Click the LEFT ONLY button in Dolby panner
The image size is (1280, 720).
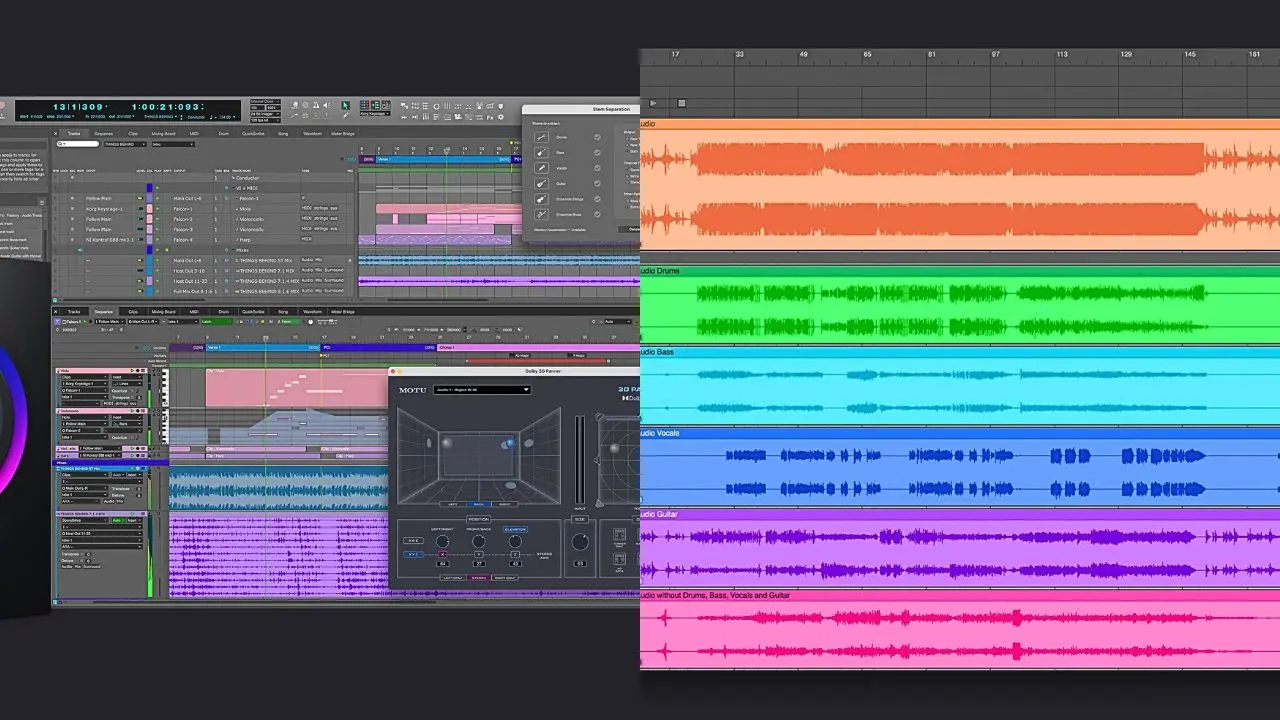click(x=453, y=578)
